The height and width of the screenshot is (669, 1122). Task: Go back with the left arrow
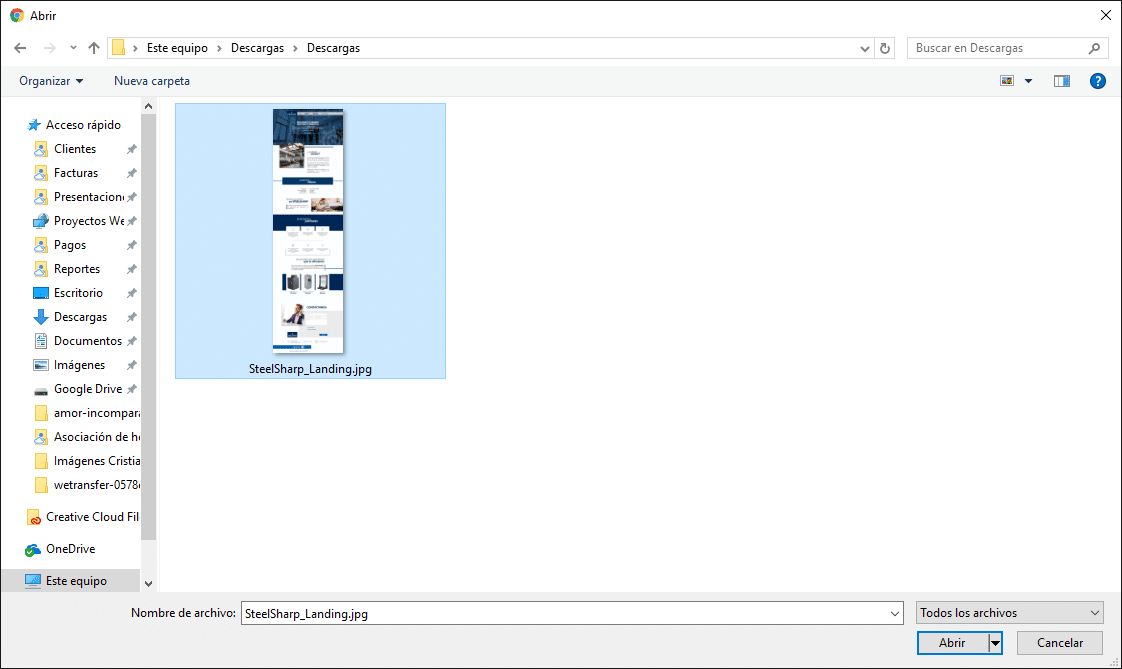coord(20,48)
